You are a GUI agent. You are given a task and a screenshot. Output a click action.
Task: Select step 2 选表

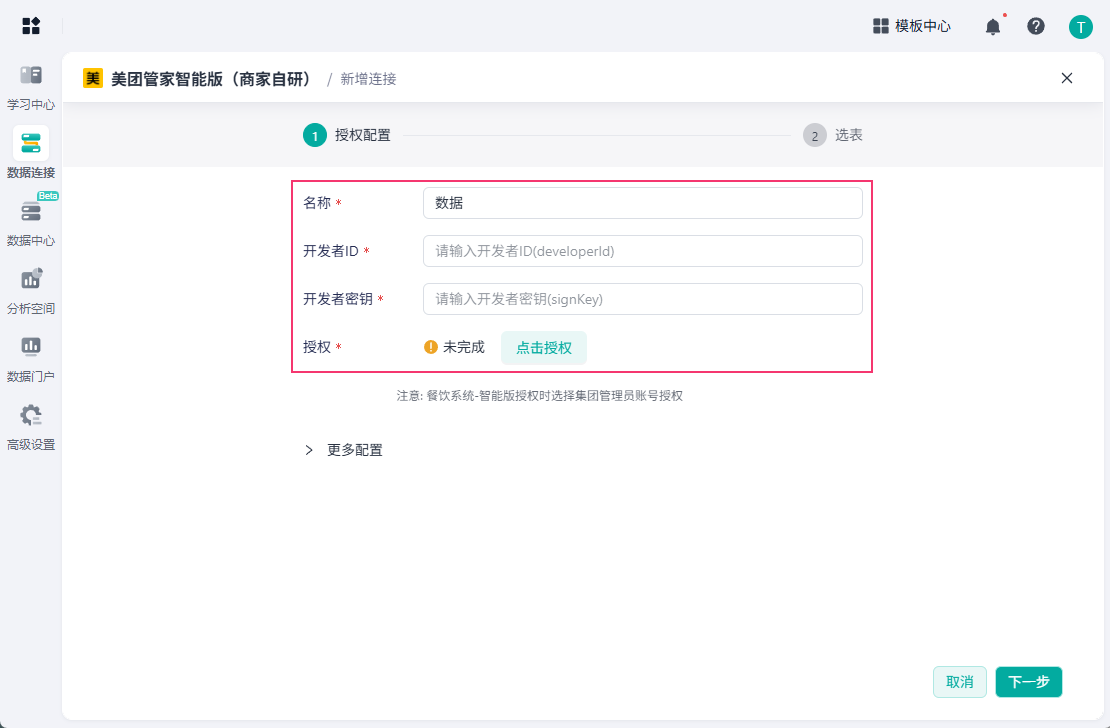tap(833, 135)
